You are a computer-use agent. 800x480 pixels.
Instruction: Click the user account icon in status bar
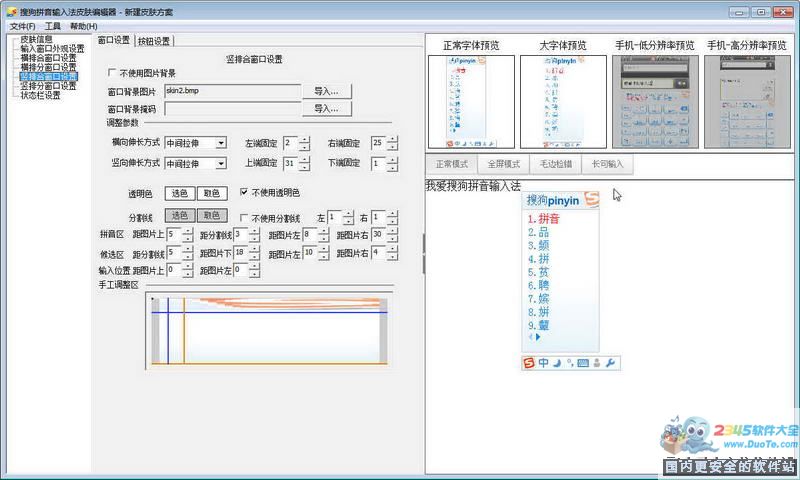click(597, 363)
